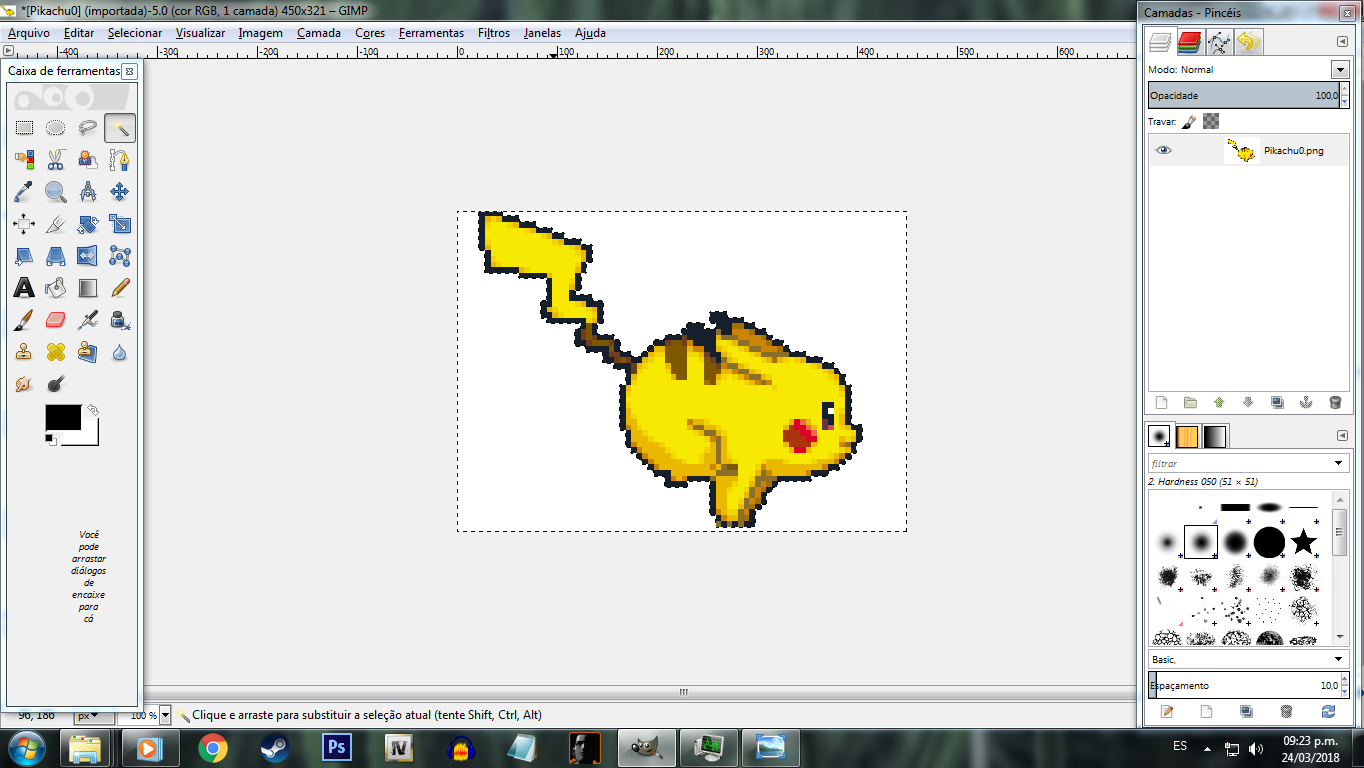Select the Paintbrush tool
This screenshot has width=1364, height=768.
(24, 320)
